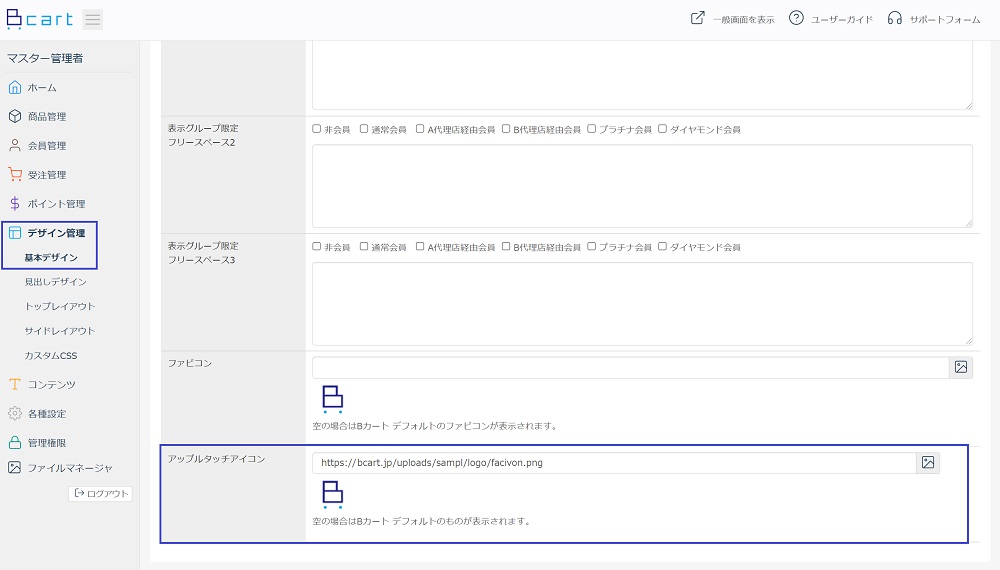This screenshot has height=570, width=1000.
Task: Click the external link icon for 一般画面を表示
Action: click(x=698, y=18)
